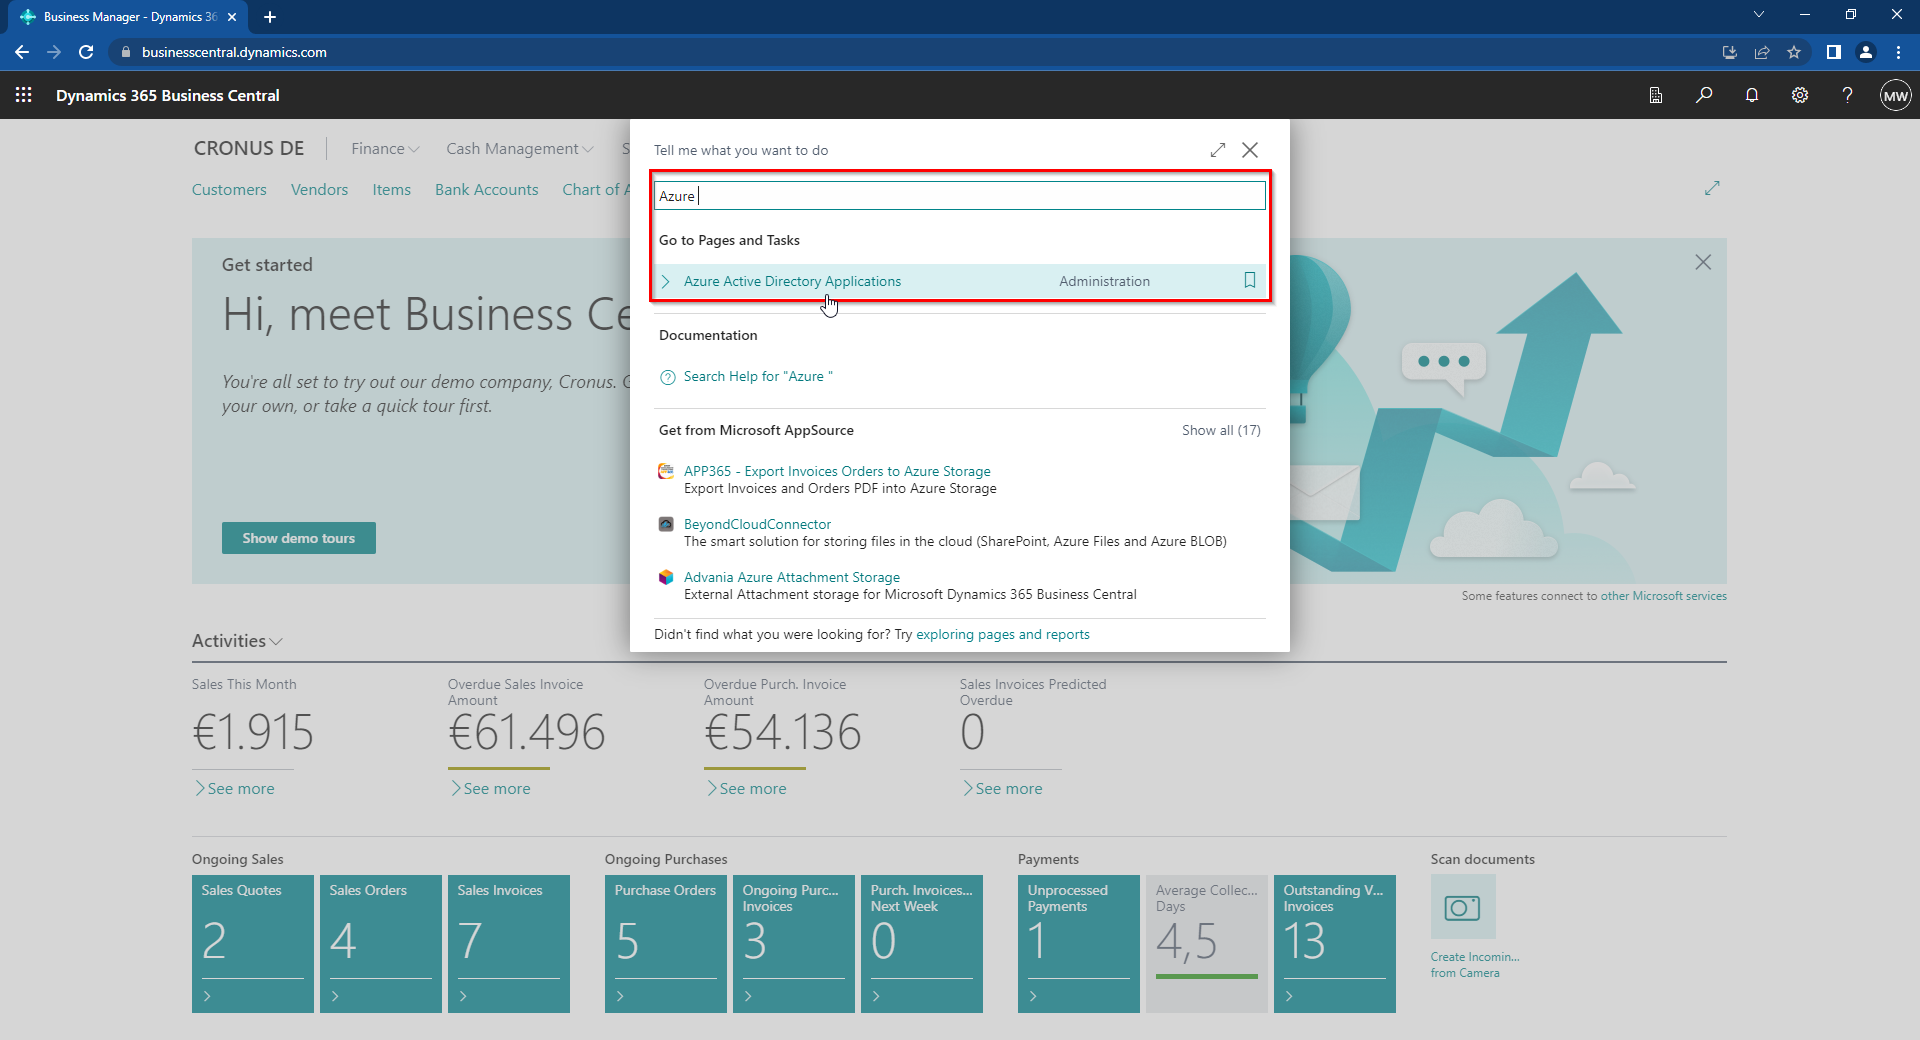
Task: Open the Chrome profile icon
Action: [1866, 52]
